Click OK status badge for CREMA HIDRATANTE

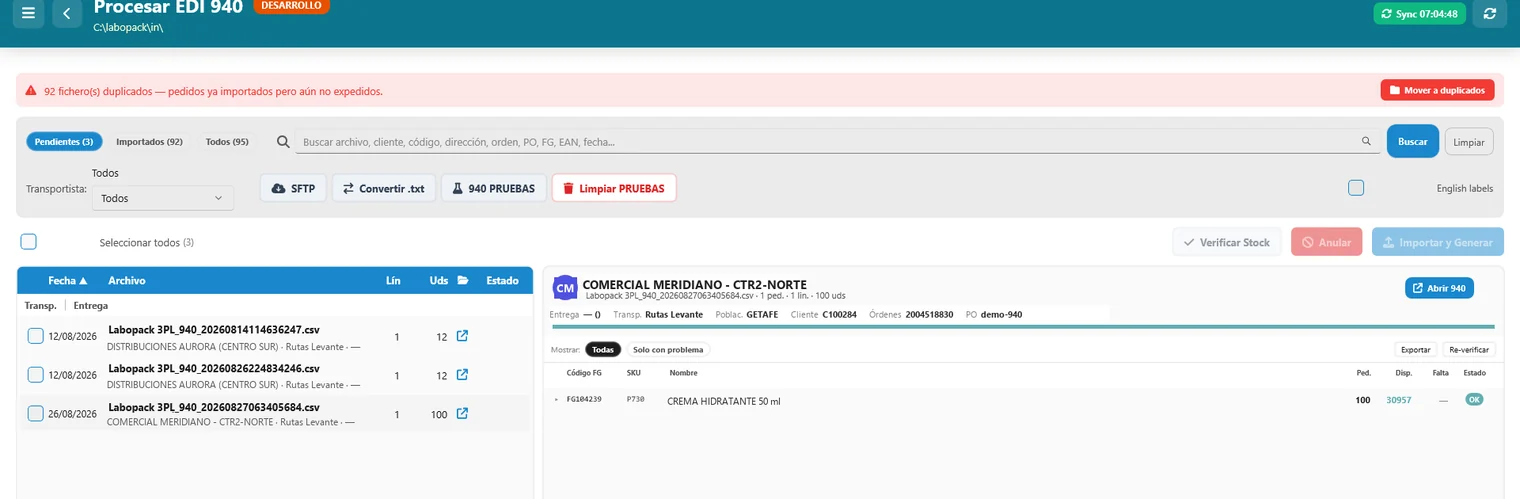click(1474, 400)
